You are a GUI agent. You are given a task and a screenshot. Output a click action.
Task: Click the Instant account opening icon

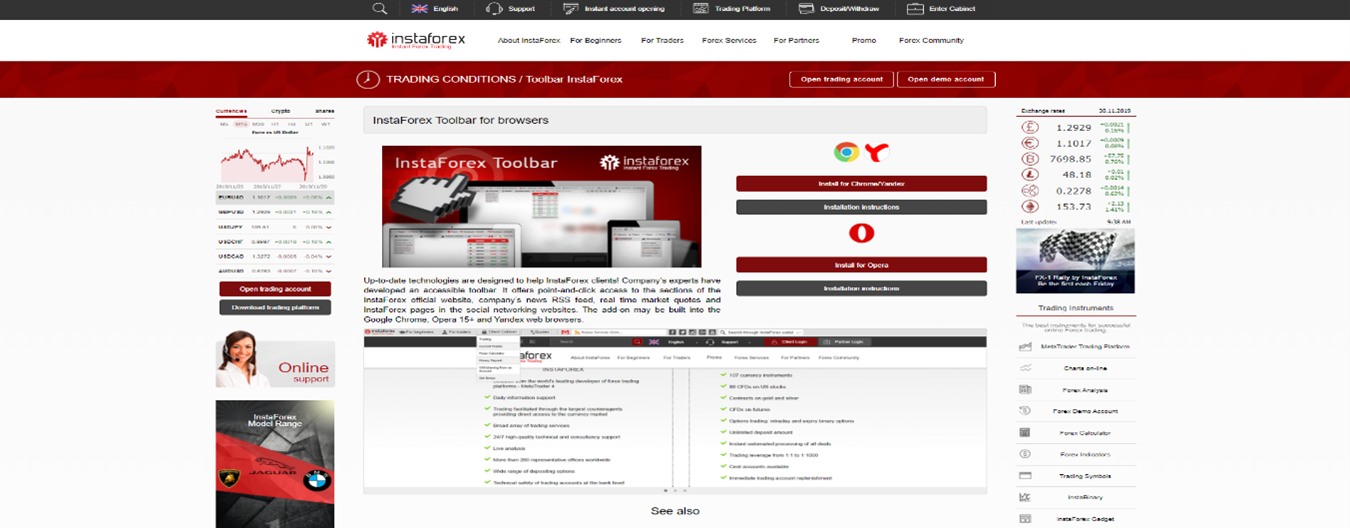click(571, 8)
